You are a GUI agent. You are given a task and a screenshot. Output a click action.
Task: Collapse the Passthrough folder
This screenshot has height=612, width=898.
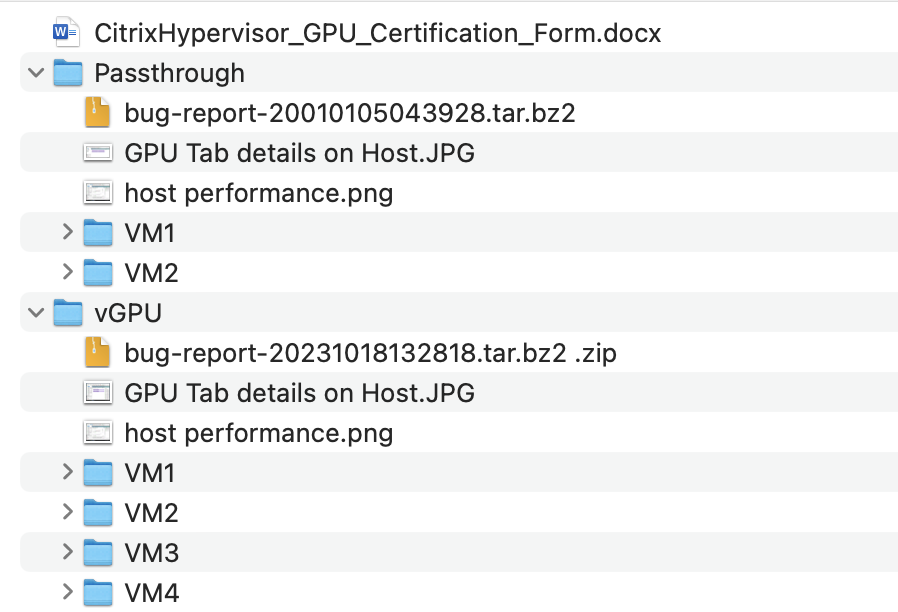pyautogui.click(x=36, y=73)
